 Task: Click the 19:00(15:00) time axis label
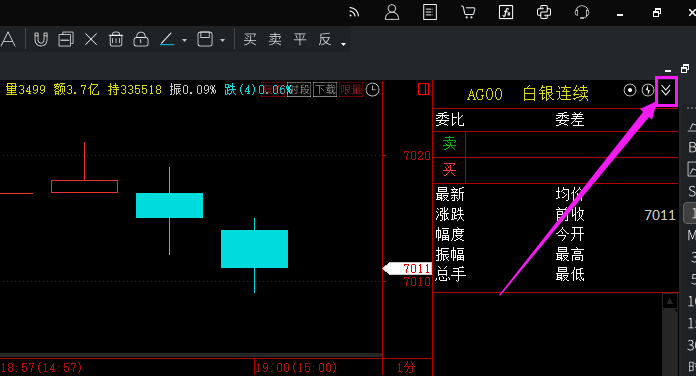tap(296, 368)
